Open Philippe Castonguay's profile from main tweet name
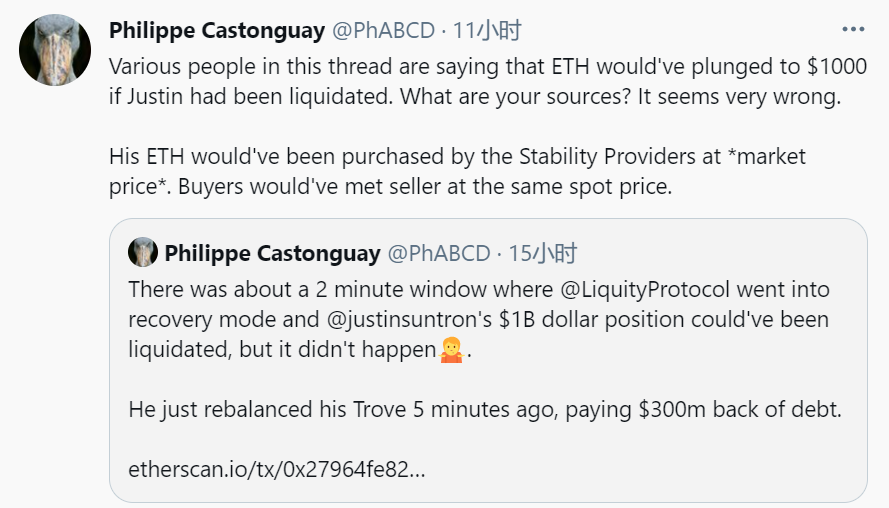 (216, 30)
